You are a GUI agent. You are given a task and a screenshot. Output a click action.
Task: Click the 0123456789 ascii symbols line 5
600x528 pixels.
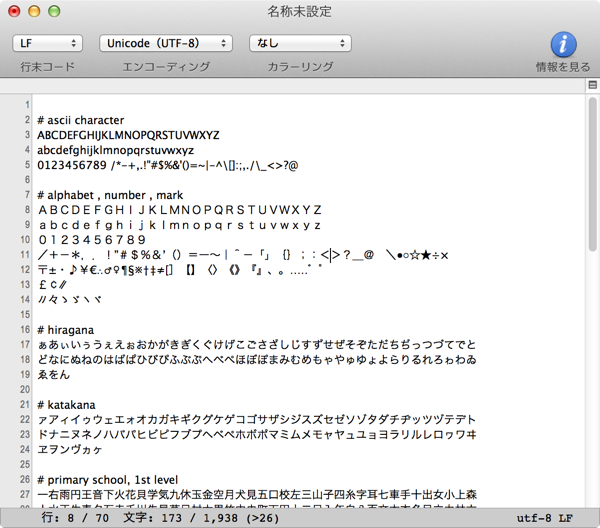coord(168,165)
